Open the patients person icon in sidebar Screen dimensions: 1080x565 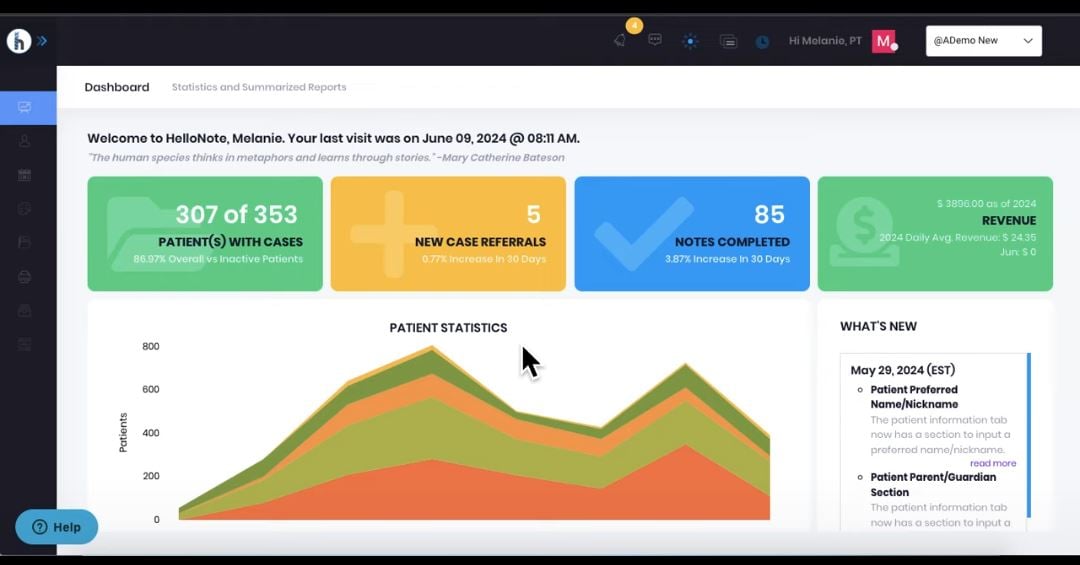tap(25, 141)
